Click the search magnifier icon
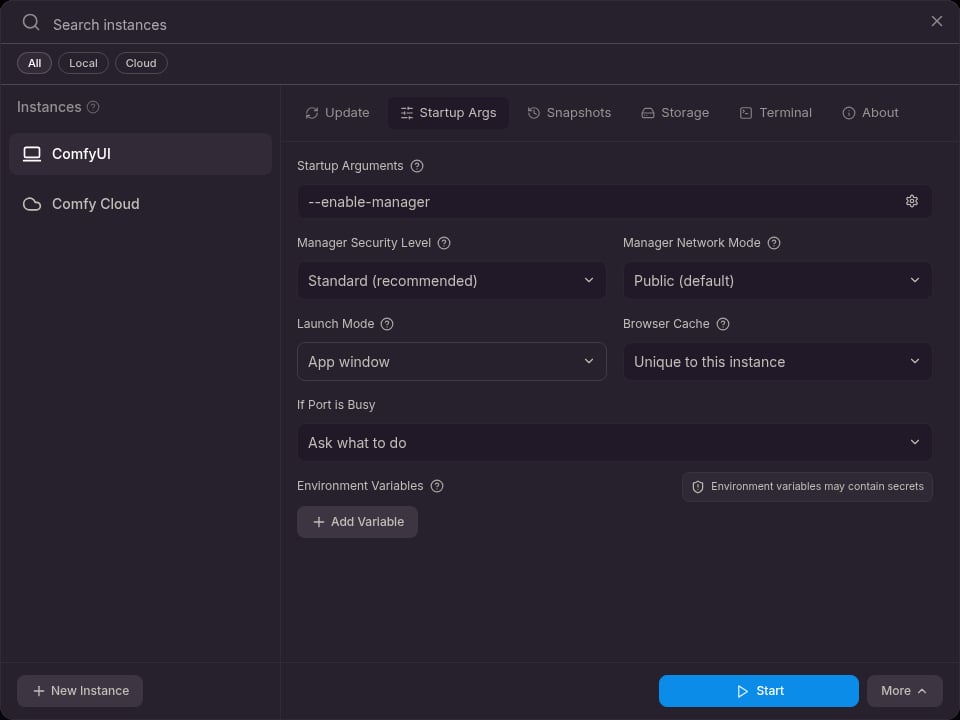Image resolution: width=960 pixels, height=720 pixels. click(31, 23)
